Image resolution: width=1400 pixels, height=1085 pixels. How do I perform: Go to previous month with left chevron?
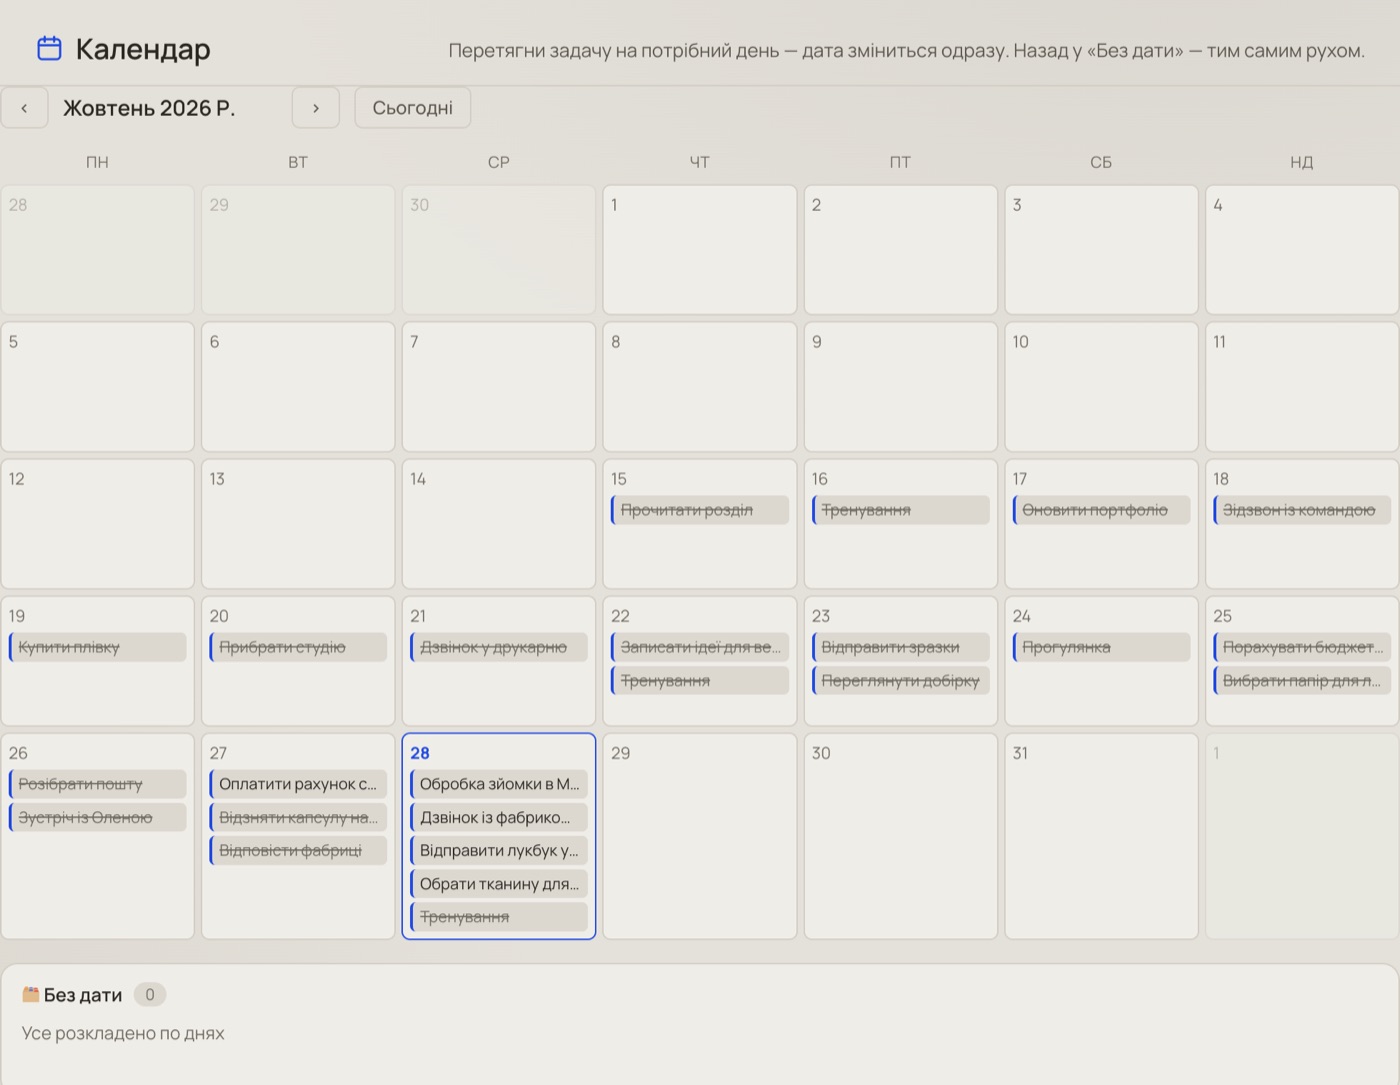[24, 108]
